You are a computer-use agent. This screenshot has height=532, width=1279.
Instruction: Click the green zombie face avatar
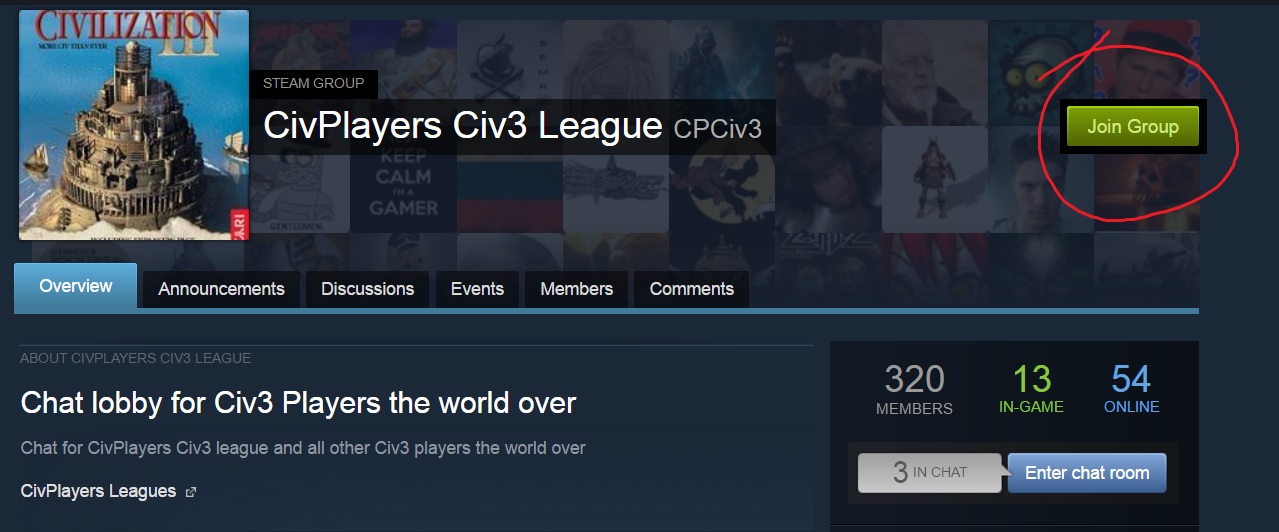click(x=1041, y=72)
